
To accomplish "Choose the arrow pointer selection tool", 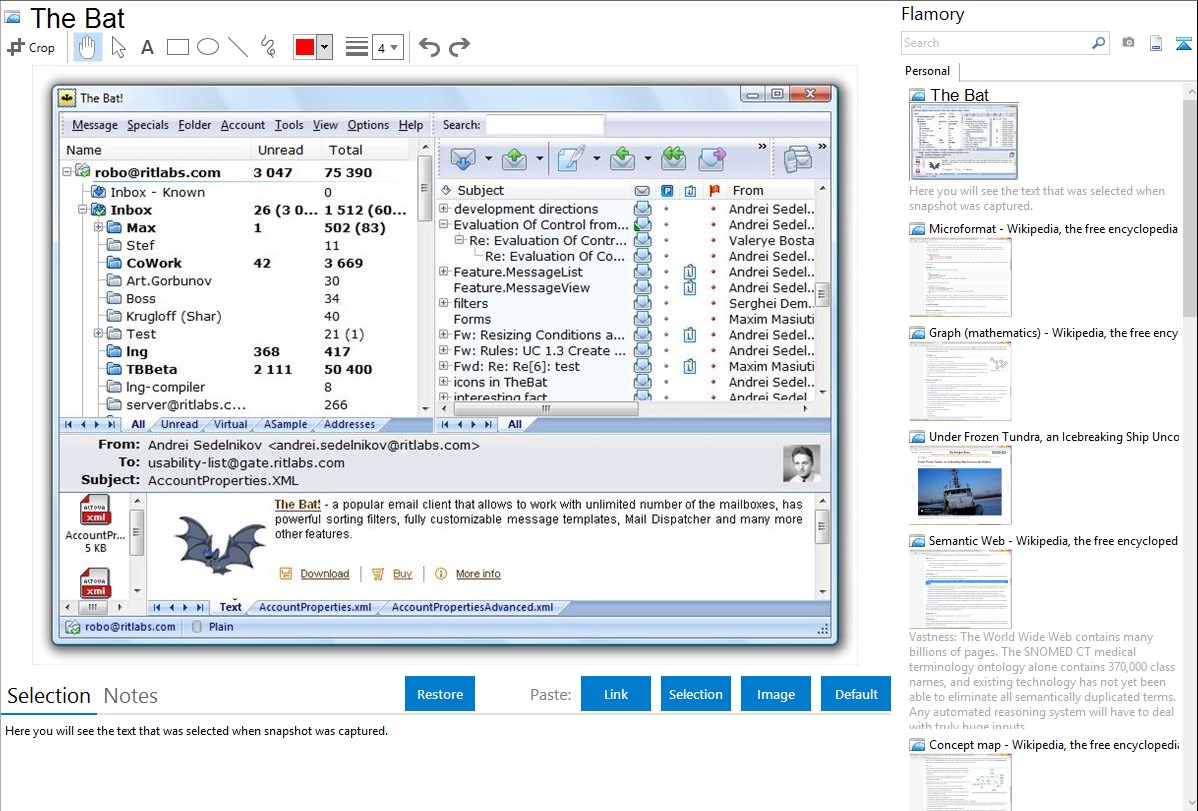I will pos(118,47).
